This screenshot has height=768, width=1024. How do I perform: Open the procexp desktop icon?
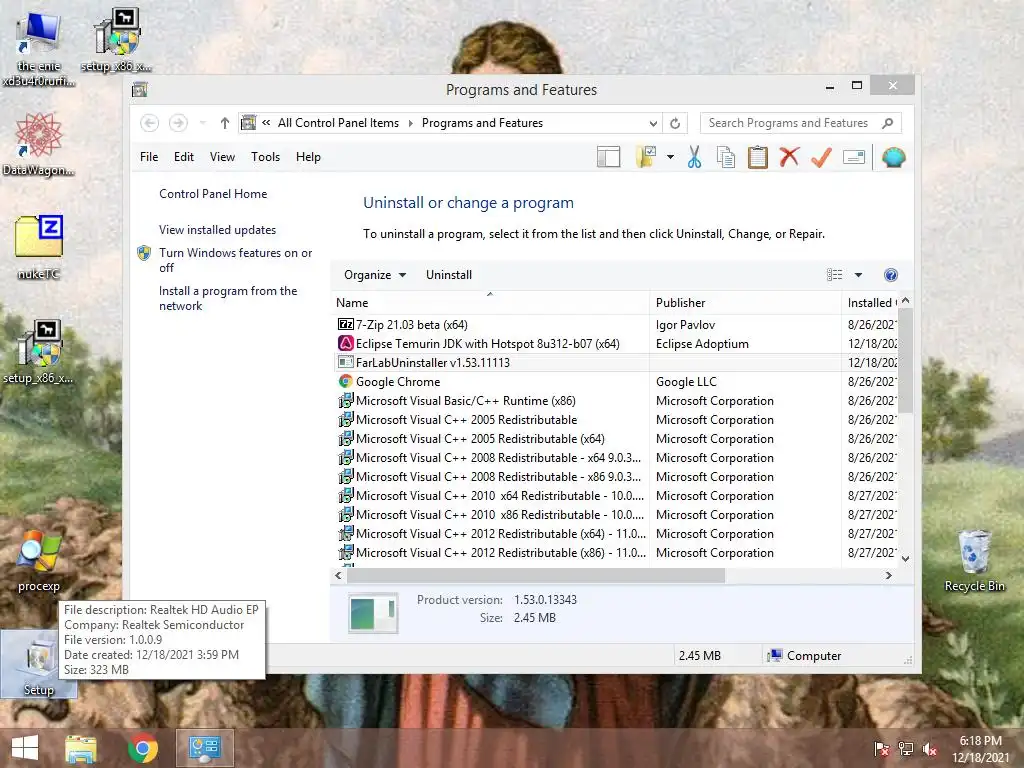pyautogui.click(x=39, y=562)
